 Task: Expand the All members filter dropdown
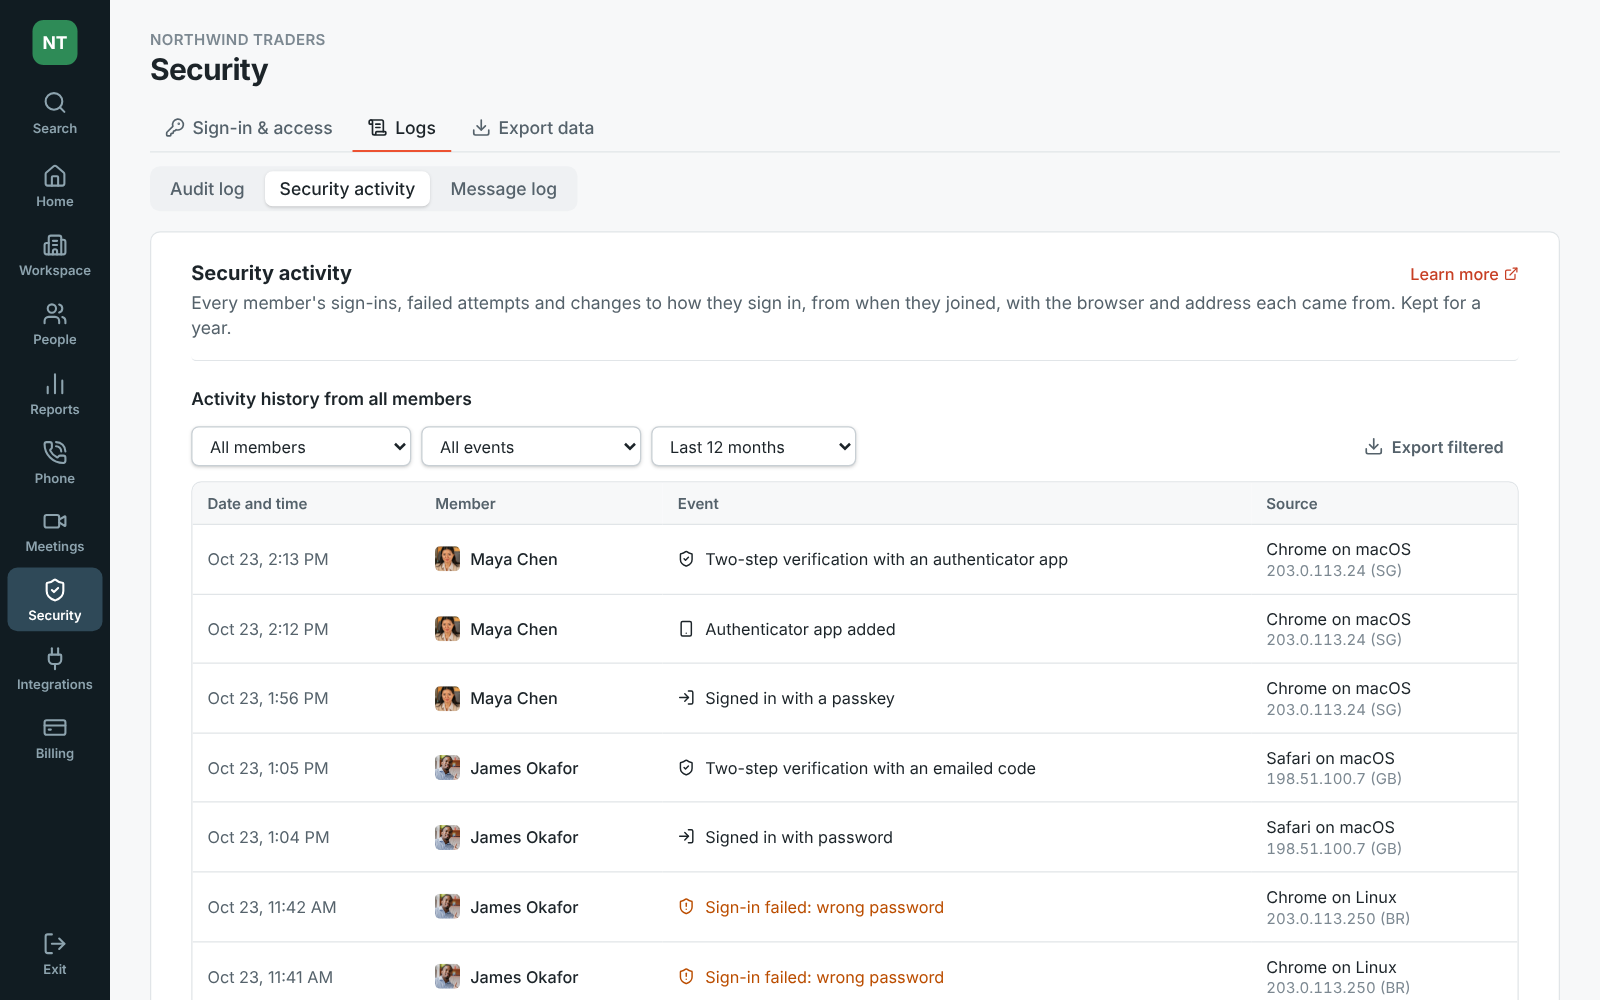click(301, 447)
